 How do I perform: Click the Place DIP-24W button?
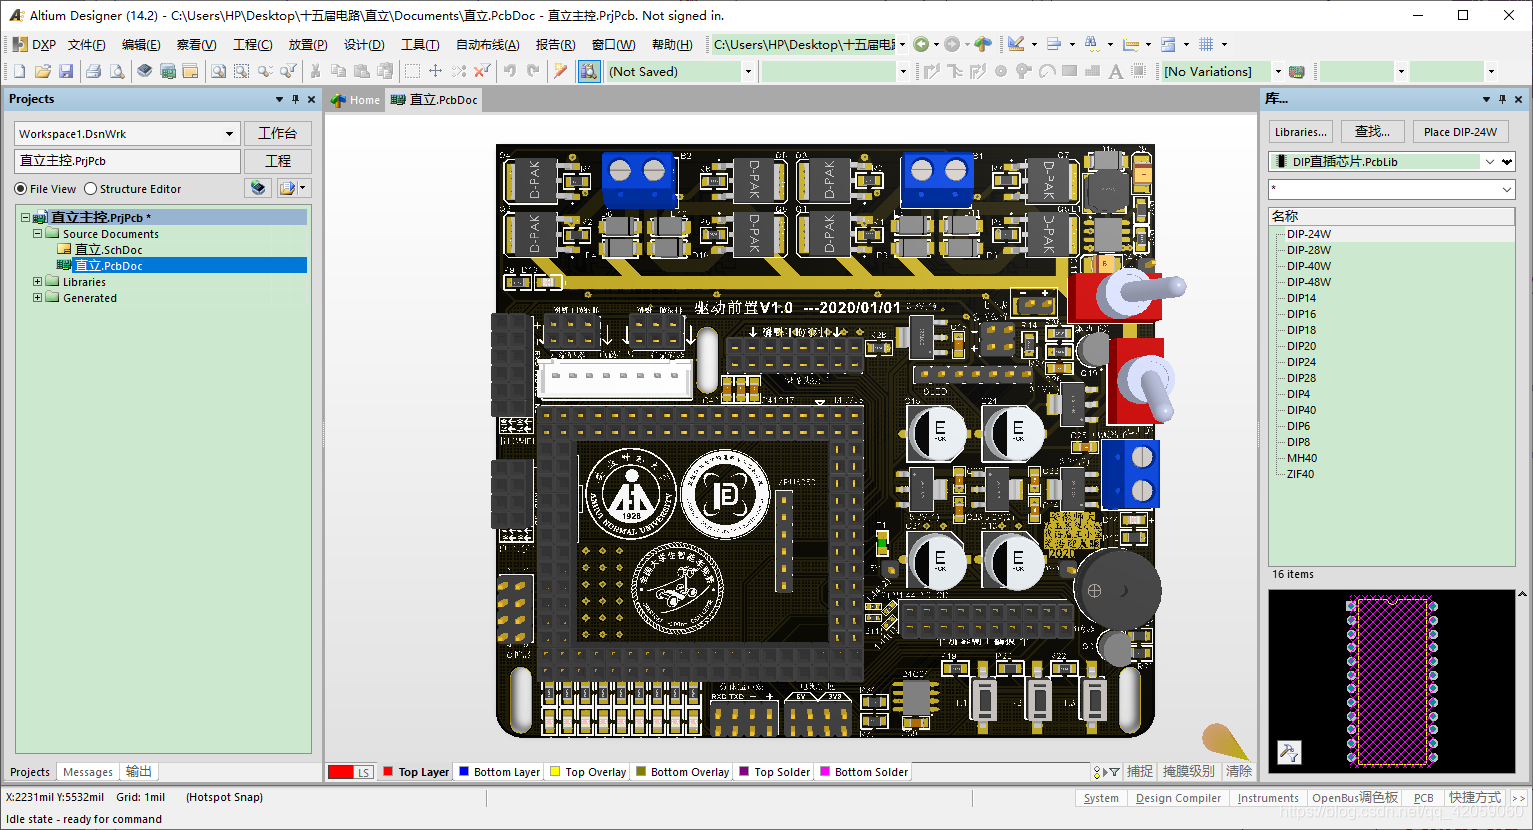pos(1460,132)
